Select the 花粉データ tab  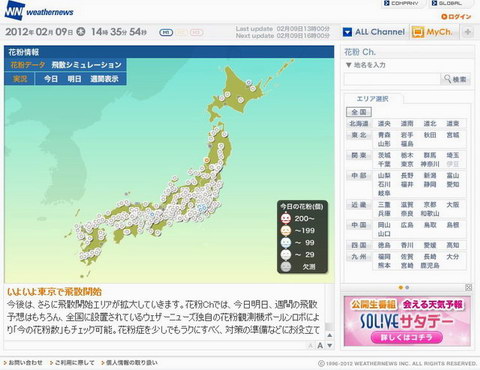pyautogui.click(x=28, y=65)
